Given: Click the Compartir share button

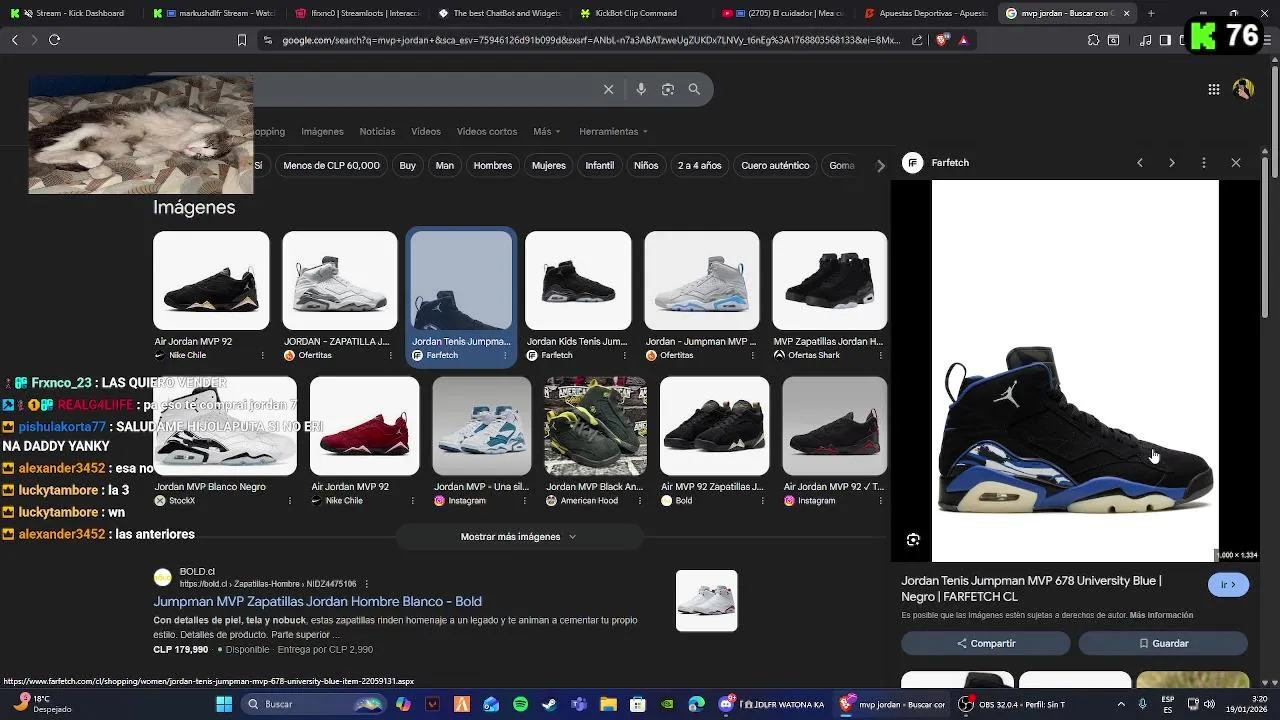Looking at the screenshot, I should click(x=985, y=643).
